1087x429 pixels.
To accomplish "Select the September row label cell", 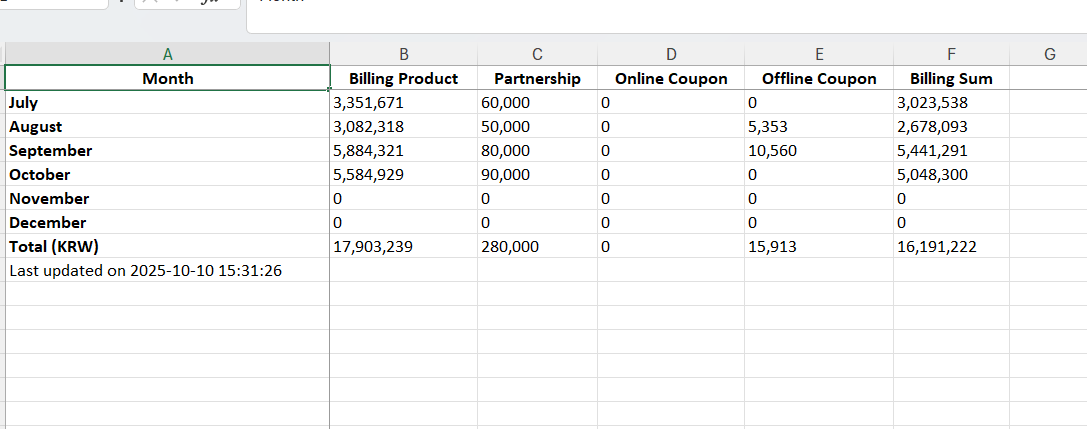I will (167, 150).
